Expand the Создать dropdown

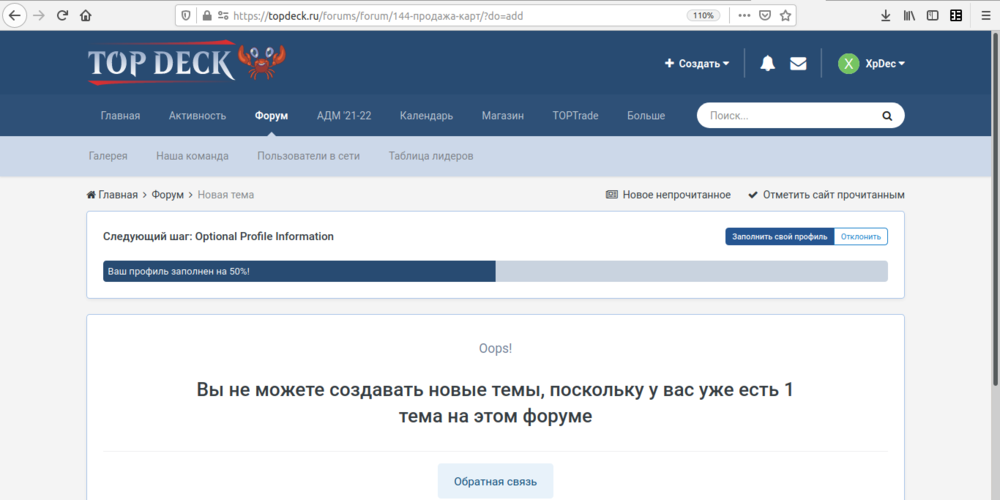click(696, 64)
